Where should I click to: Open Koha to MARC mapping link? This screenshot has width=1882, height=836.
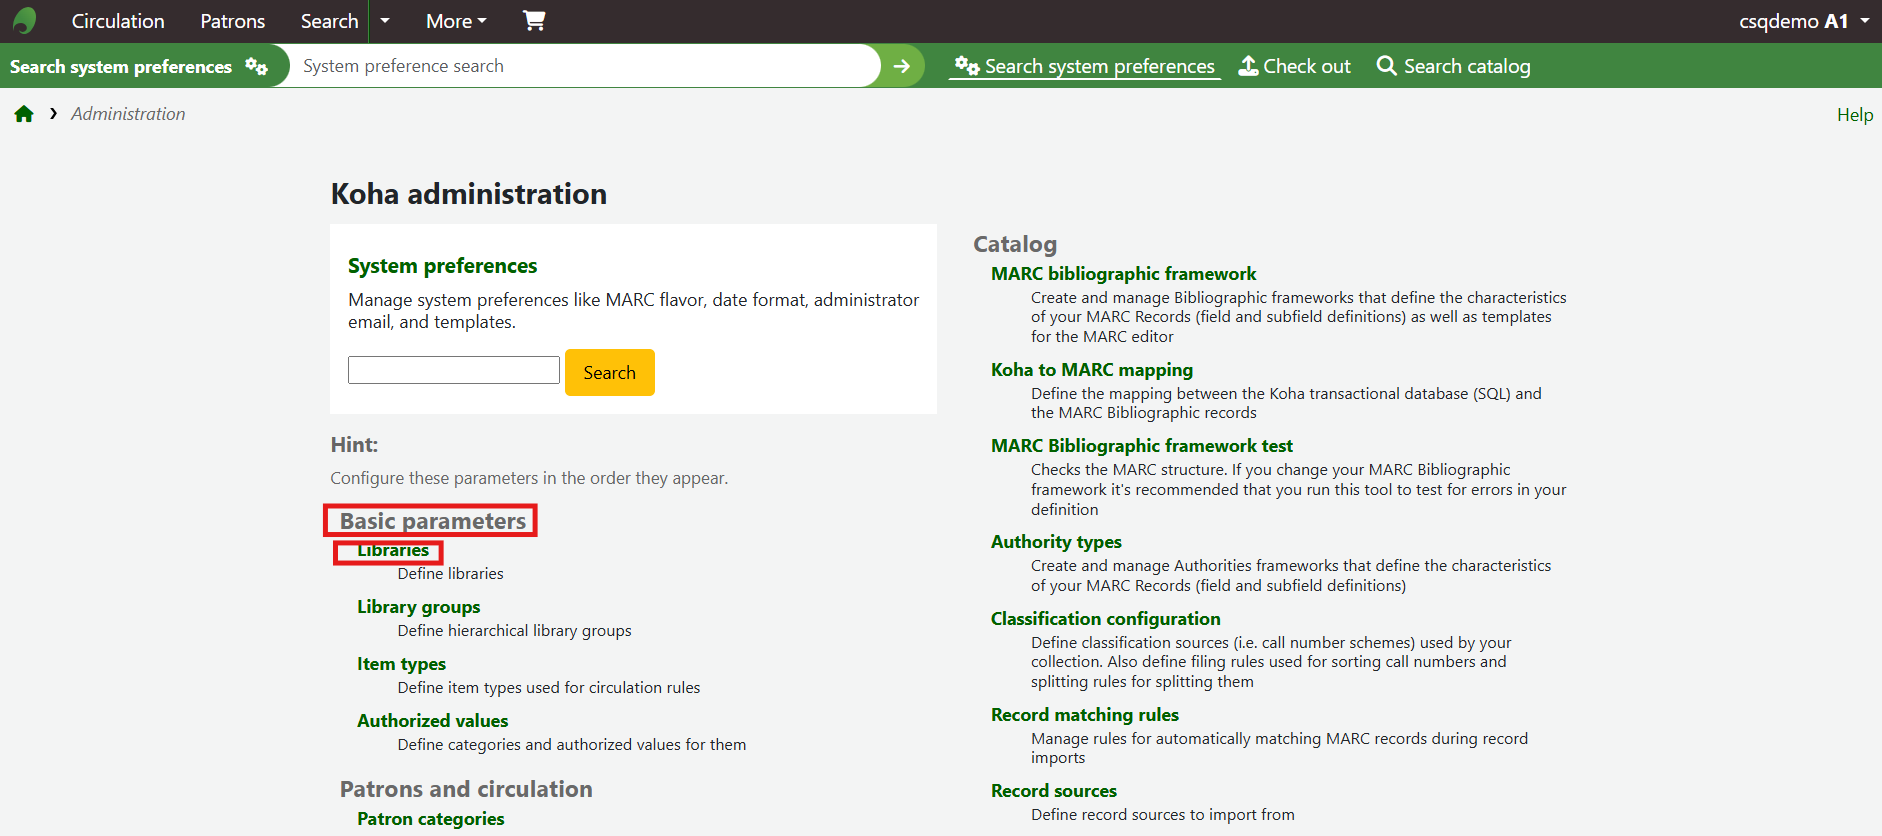1092,370
